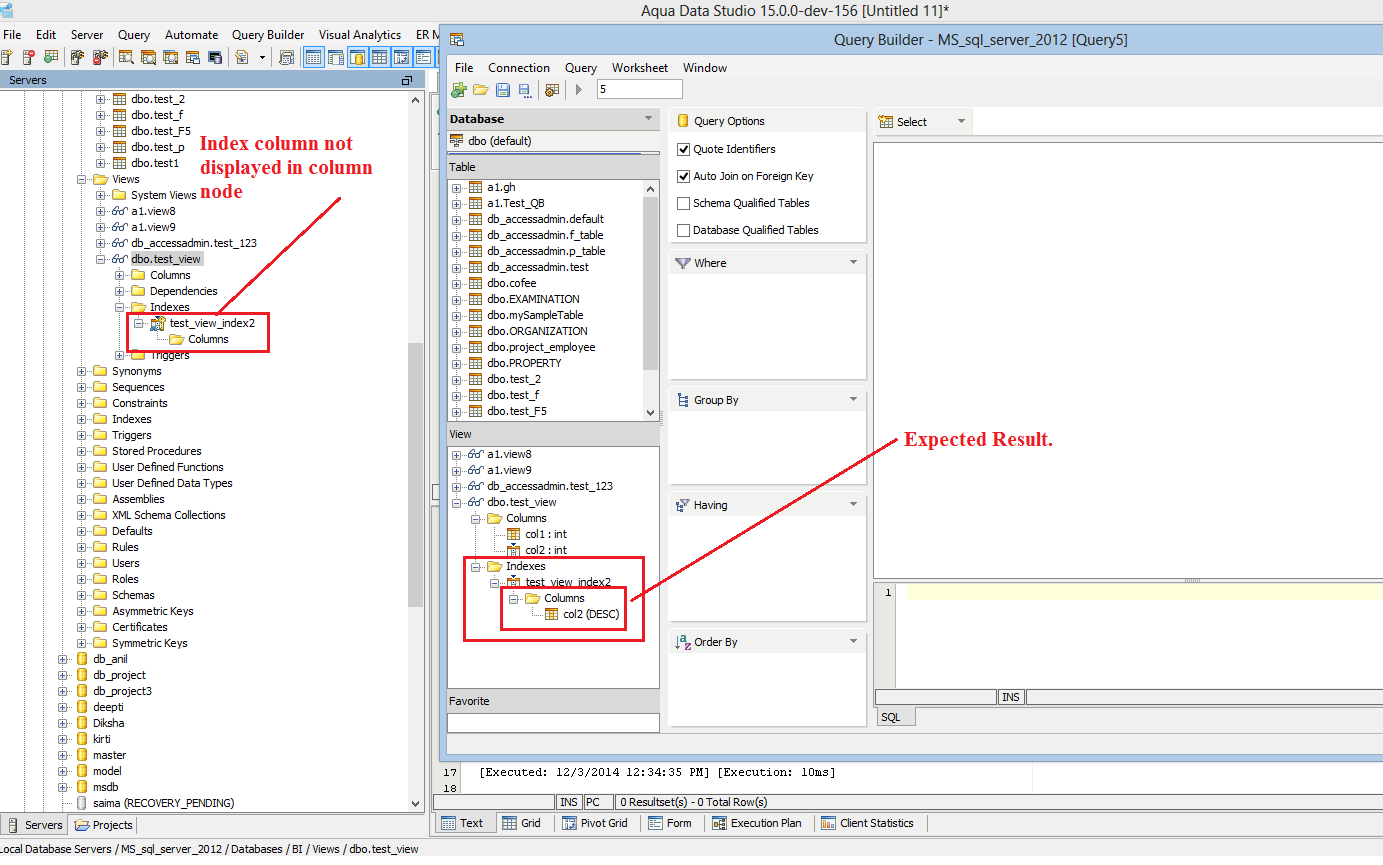
Task: Click the funnel icon beside Where
Action: pos(683,263)
